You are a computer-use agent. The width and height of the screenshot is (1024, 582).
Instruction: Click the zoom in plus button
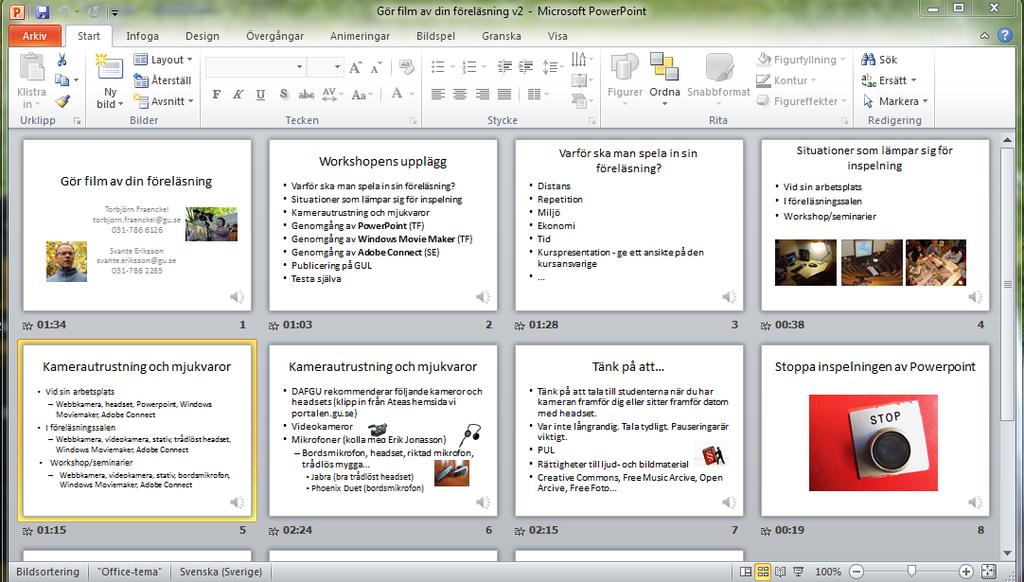[966, 572]
